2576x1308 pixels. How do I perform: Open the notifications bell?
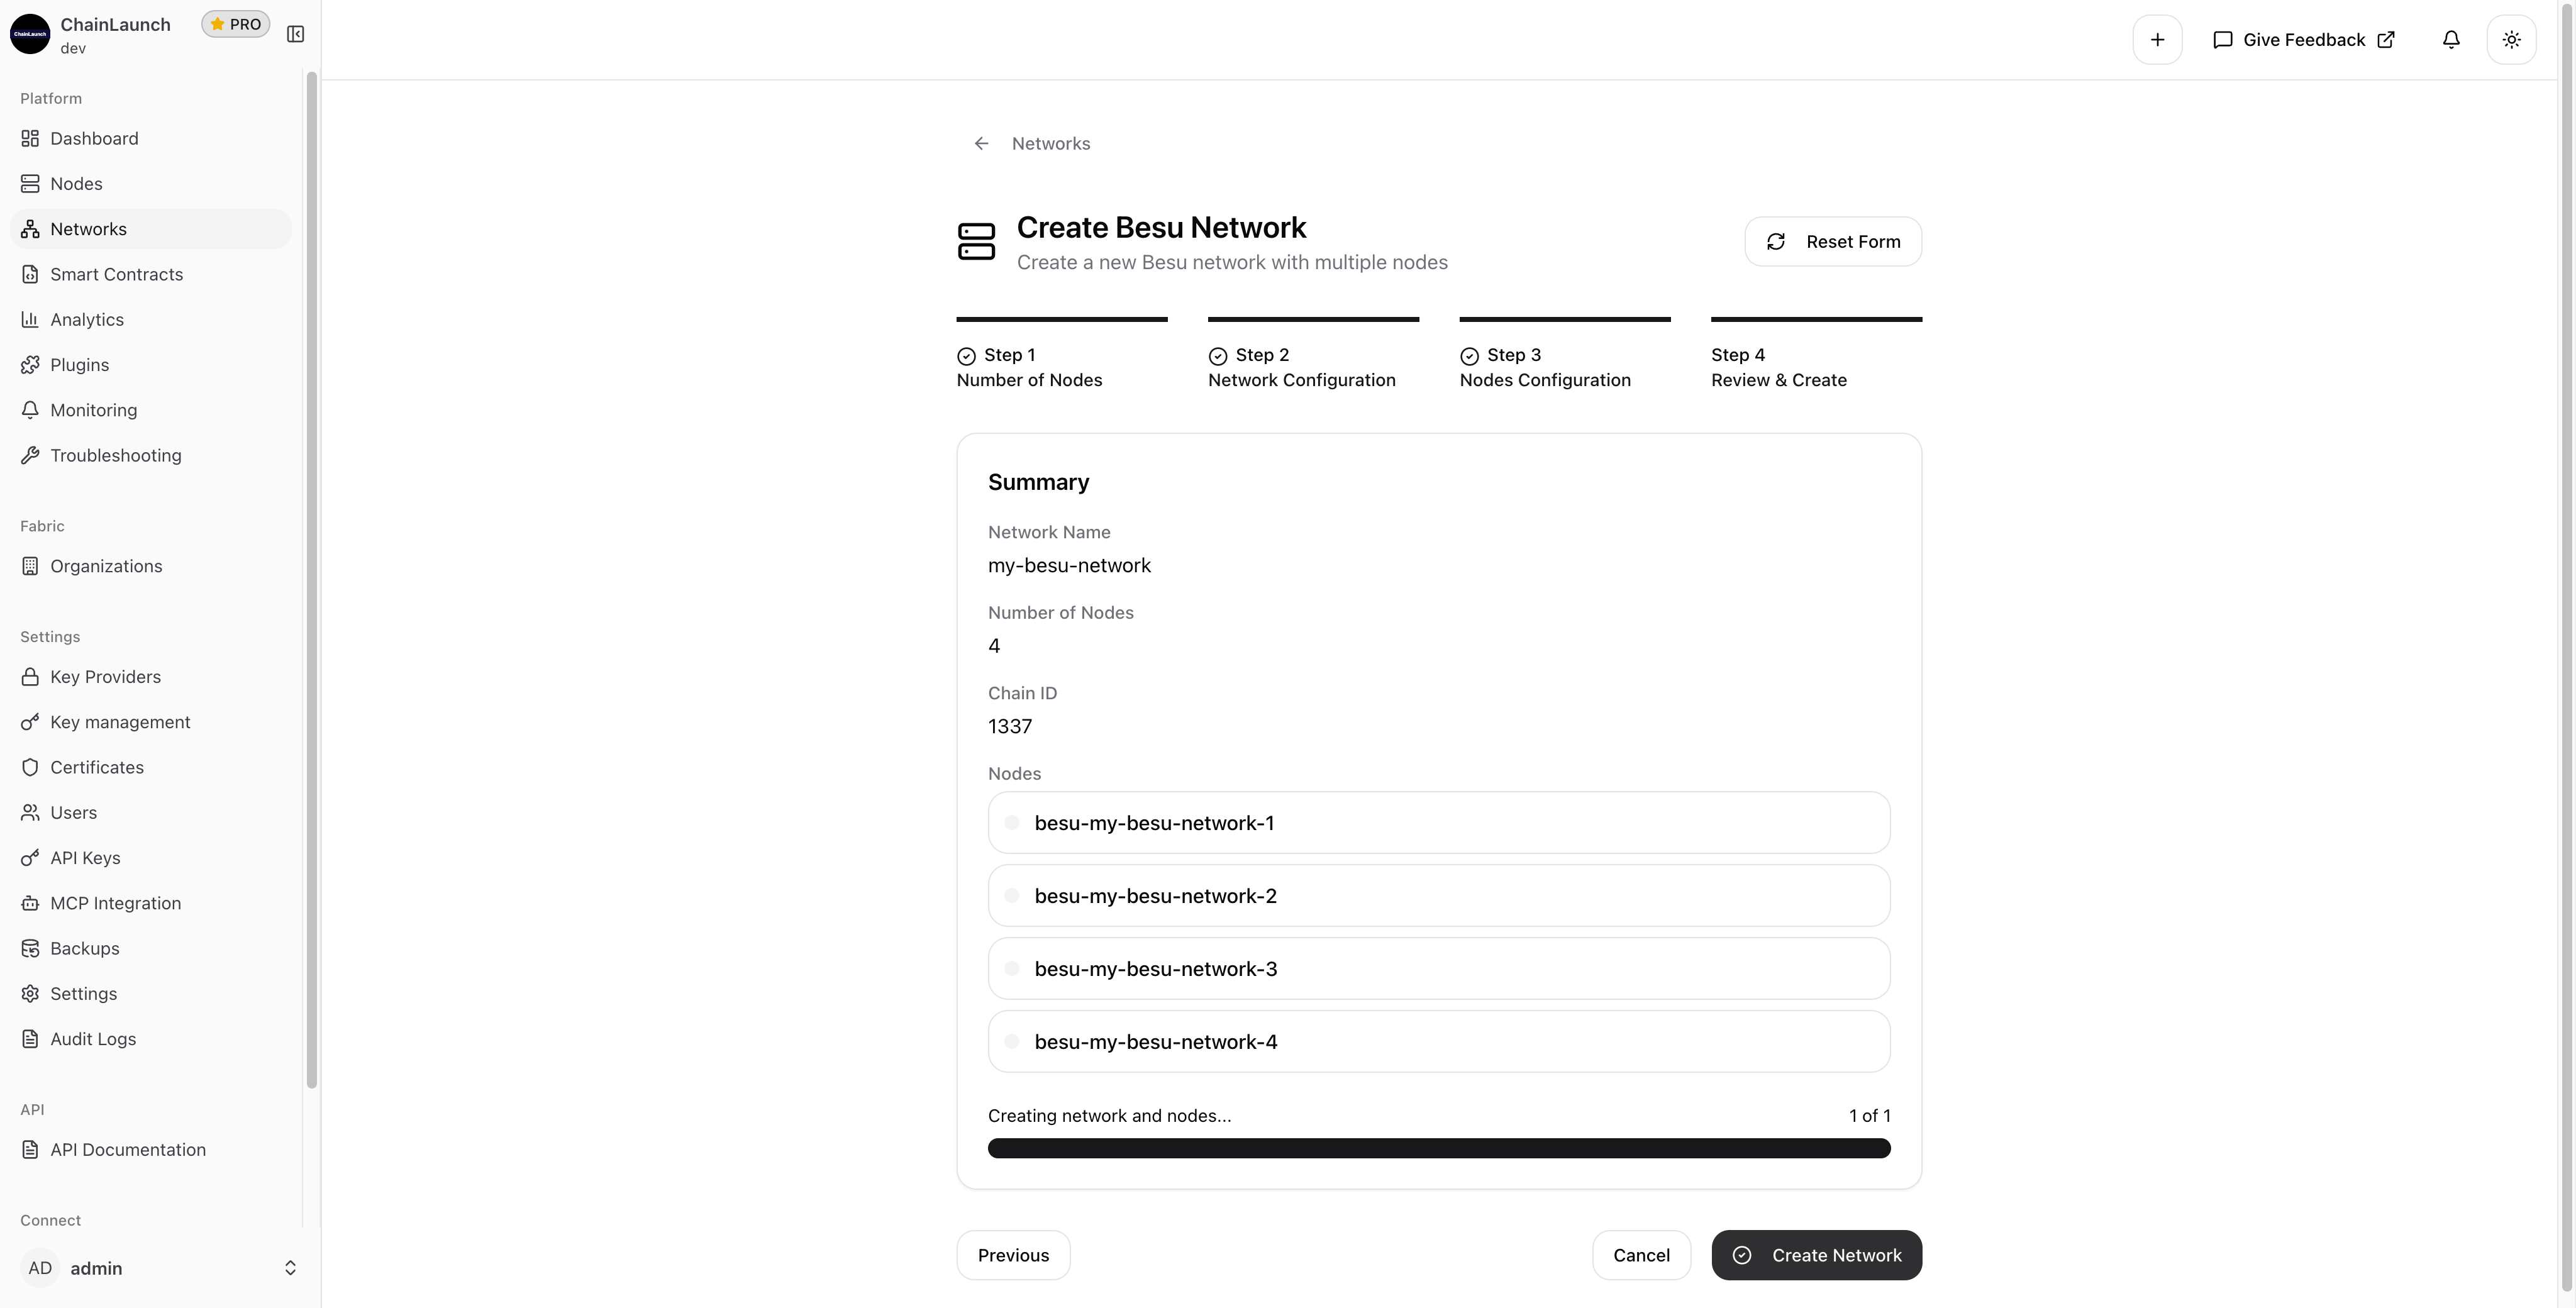[2451, 39]
